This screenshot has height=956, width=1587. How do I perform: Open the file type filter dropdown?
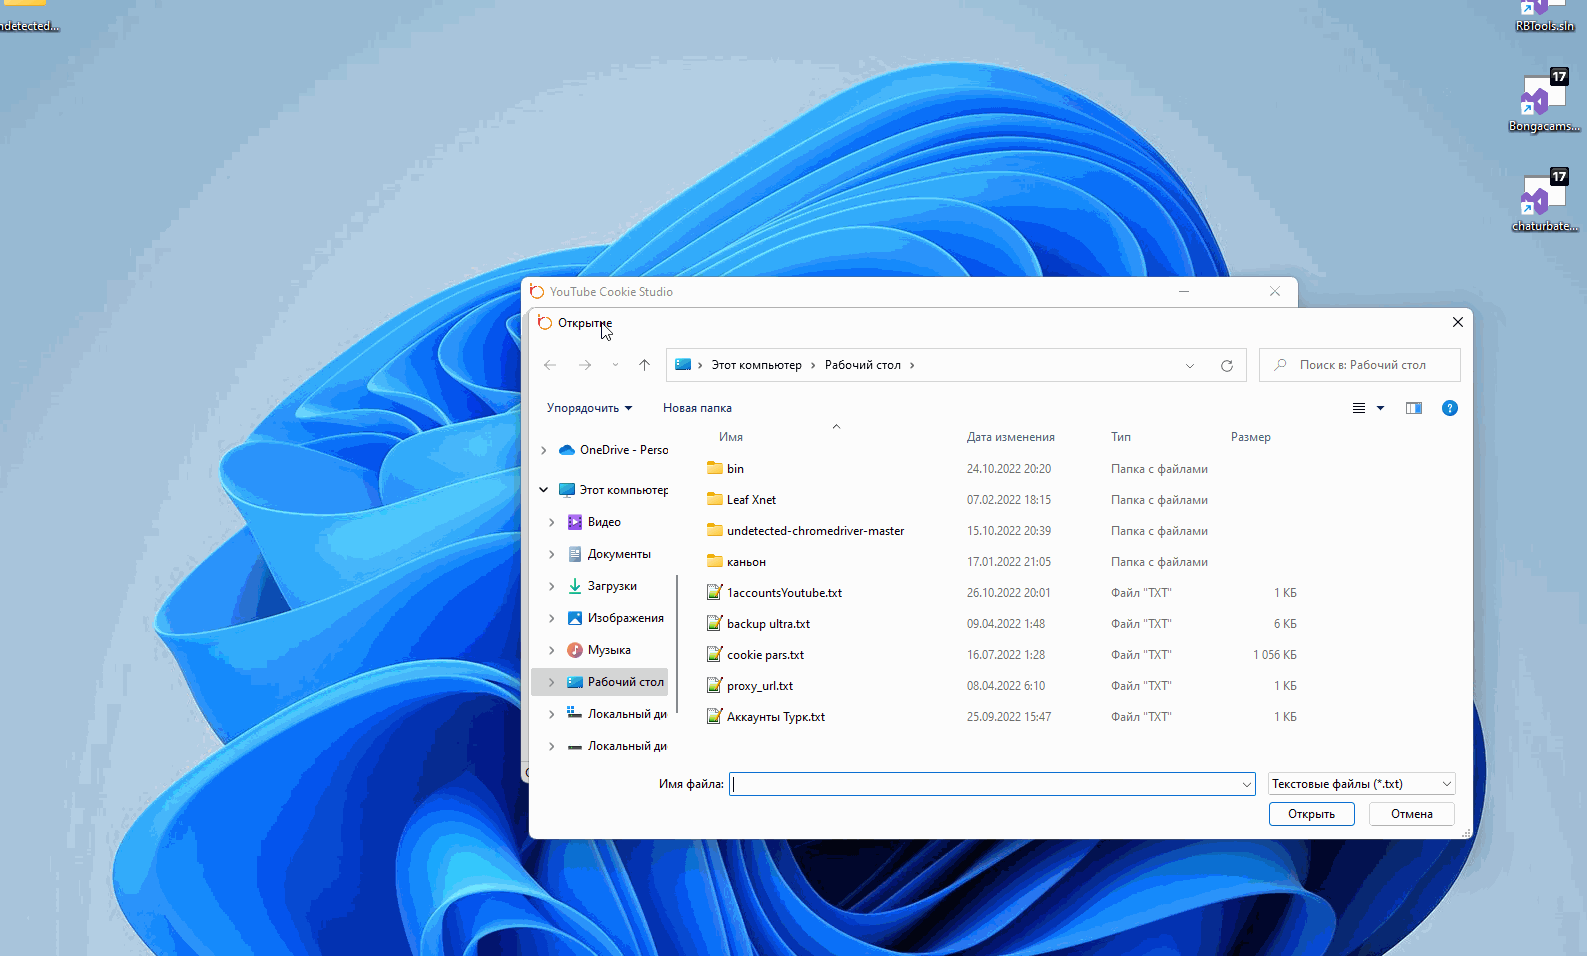[x=1361, y=784]
